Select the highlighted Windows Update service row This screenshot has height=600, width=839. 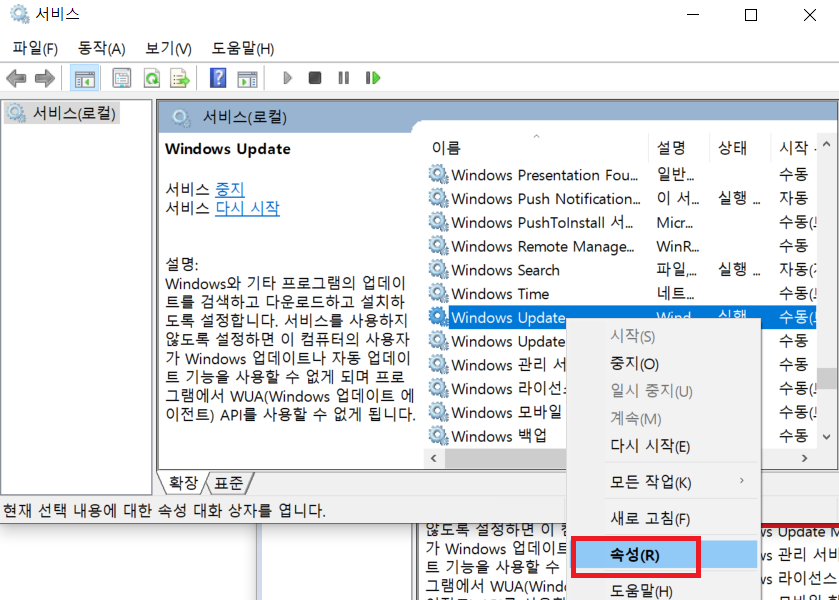(x=622, y=316)
